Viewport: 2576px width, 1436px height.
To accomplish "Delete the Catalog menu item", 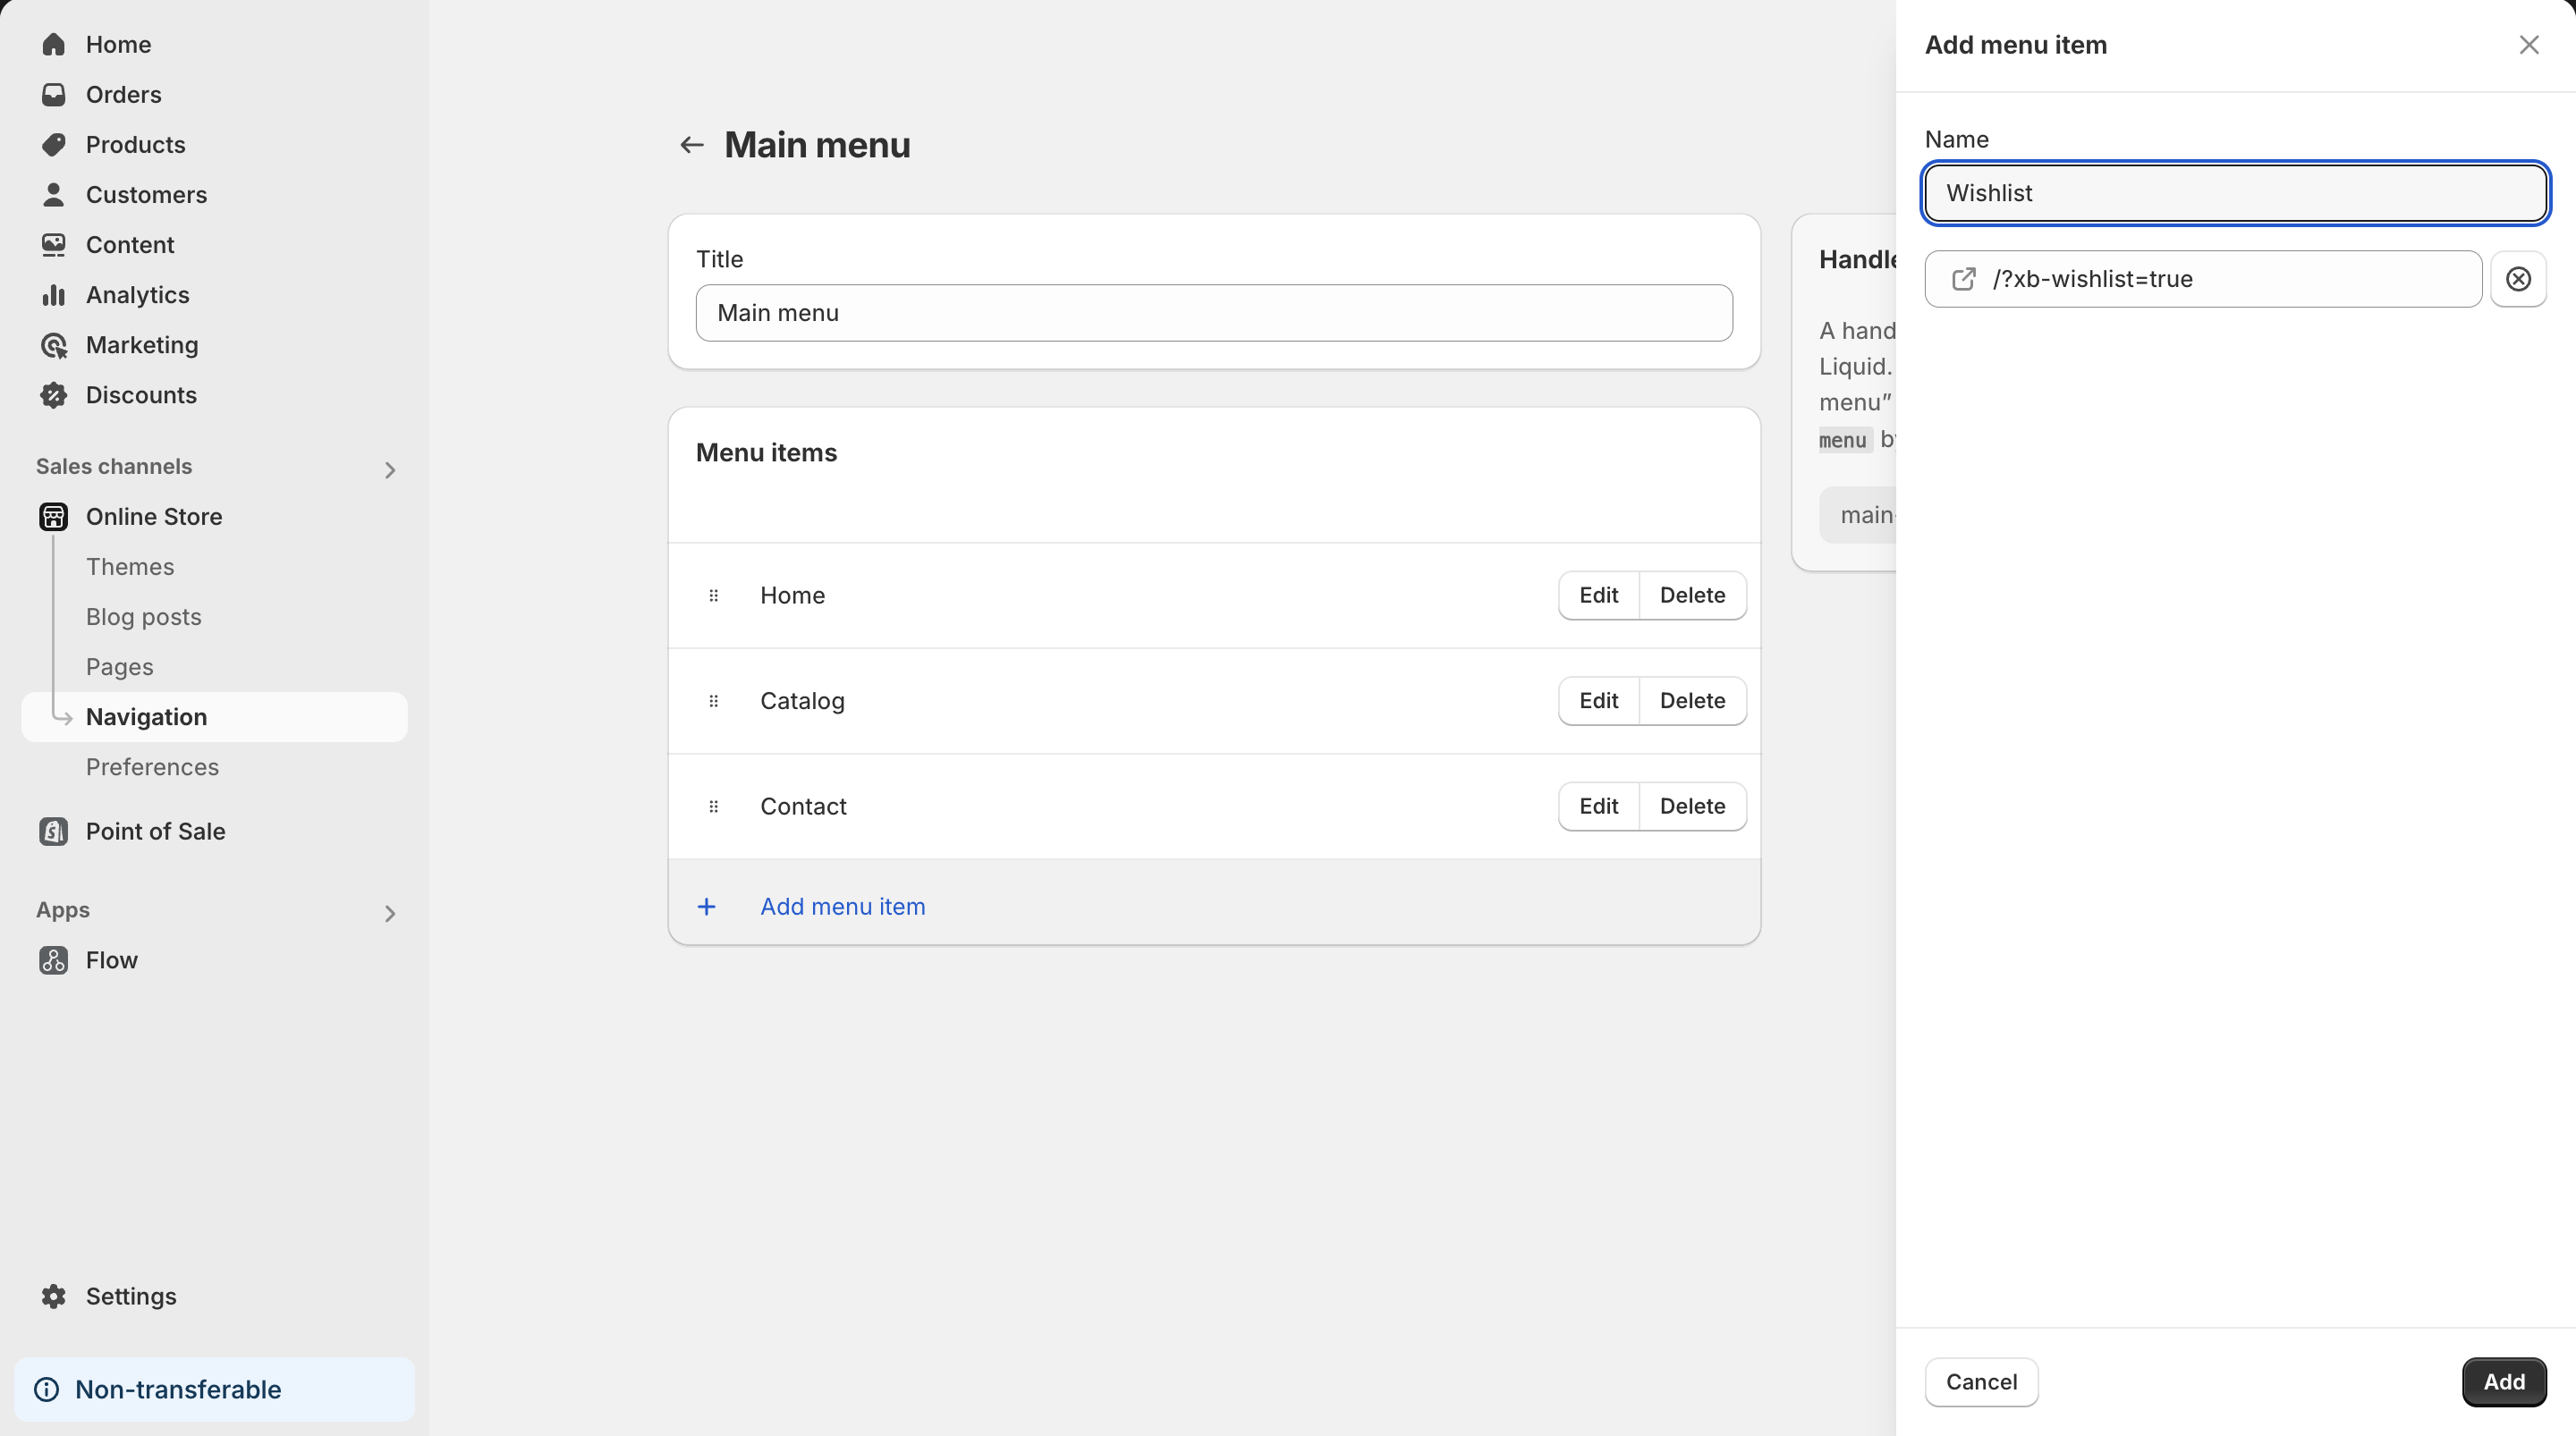I will click(x=1692, y=701).
